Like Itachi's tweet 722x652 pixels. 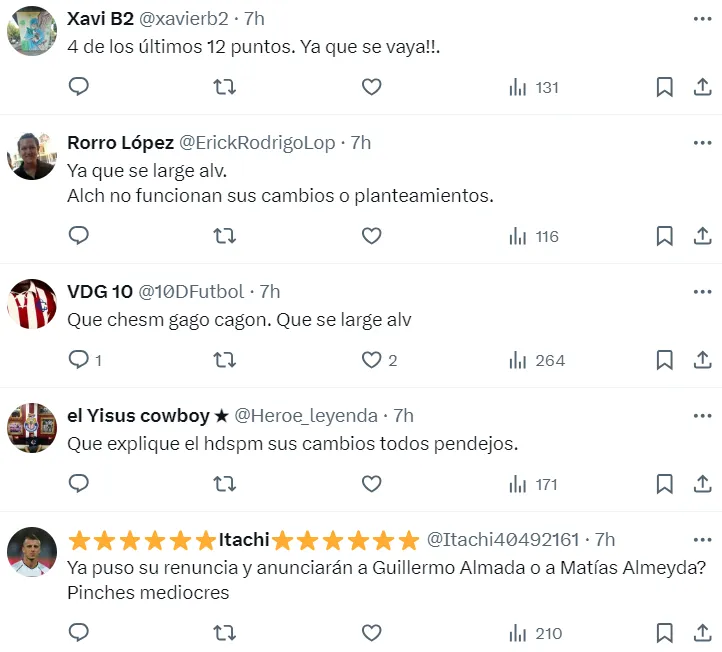(371, 633)
